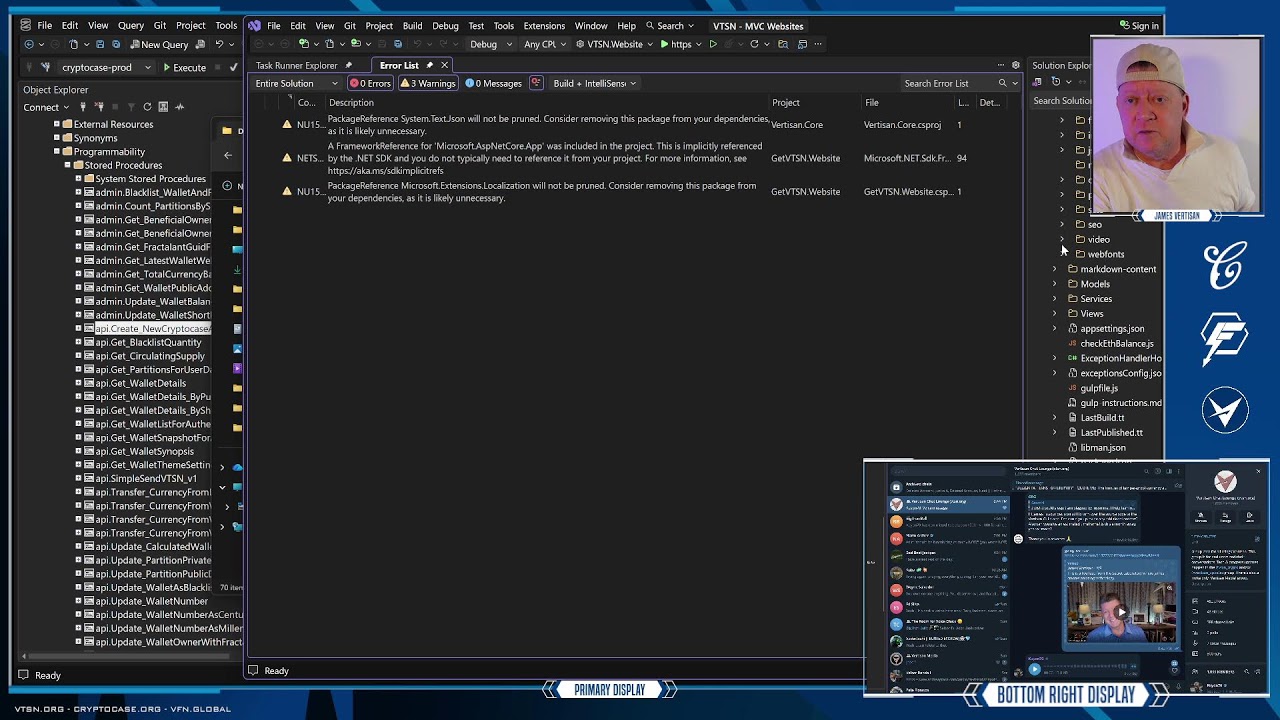This screenshot has height=720, width=1280.
Task: Select appsettings.json in Solution Explorer
Action: (x=1112, y=329)
